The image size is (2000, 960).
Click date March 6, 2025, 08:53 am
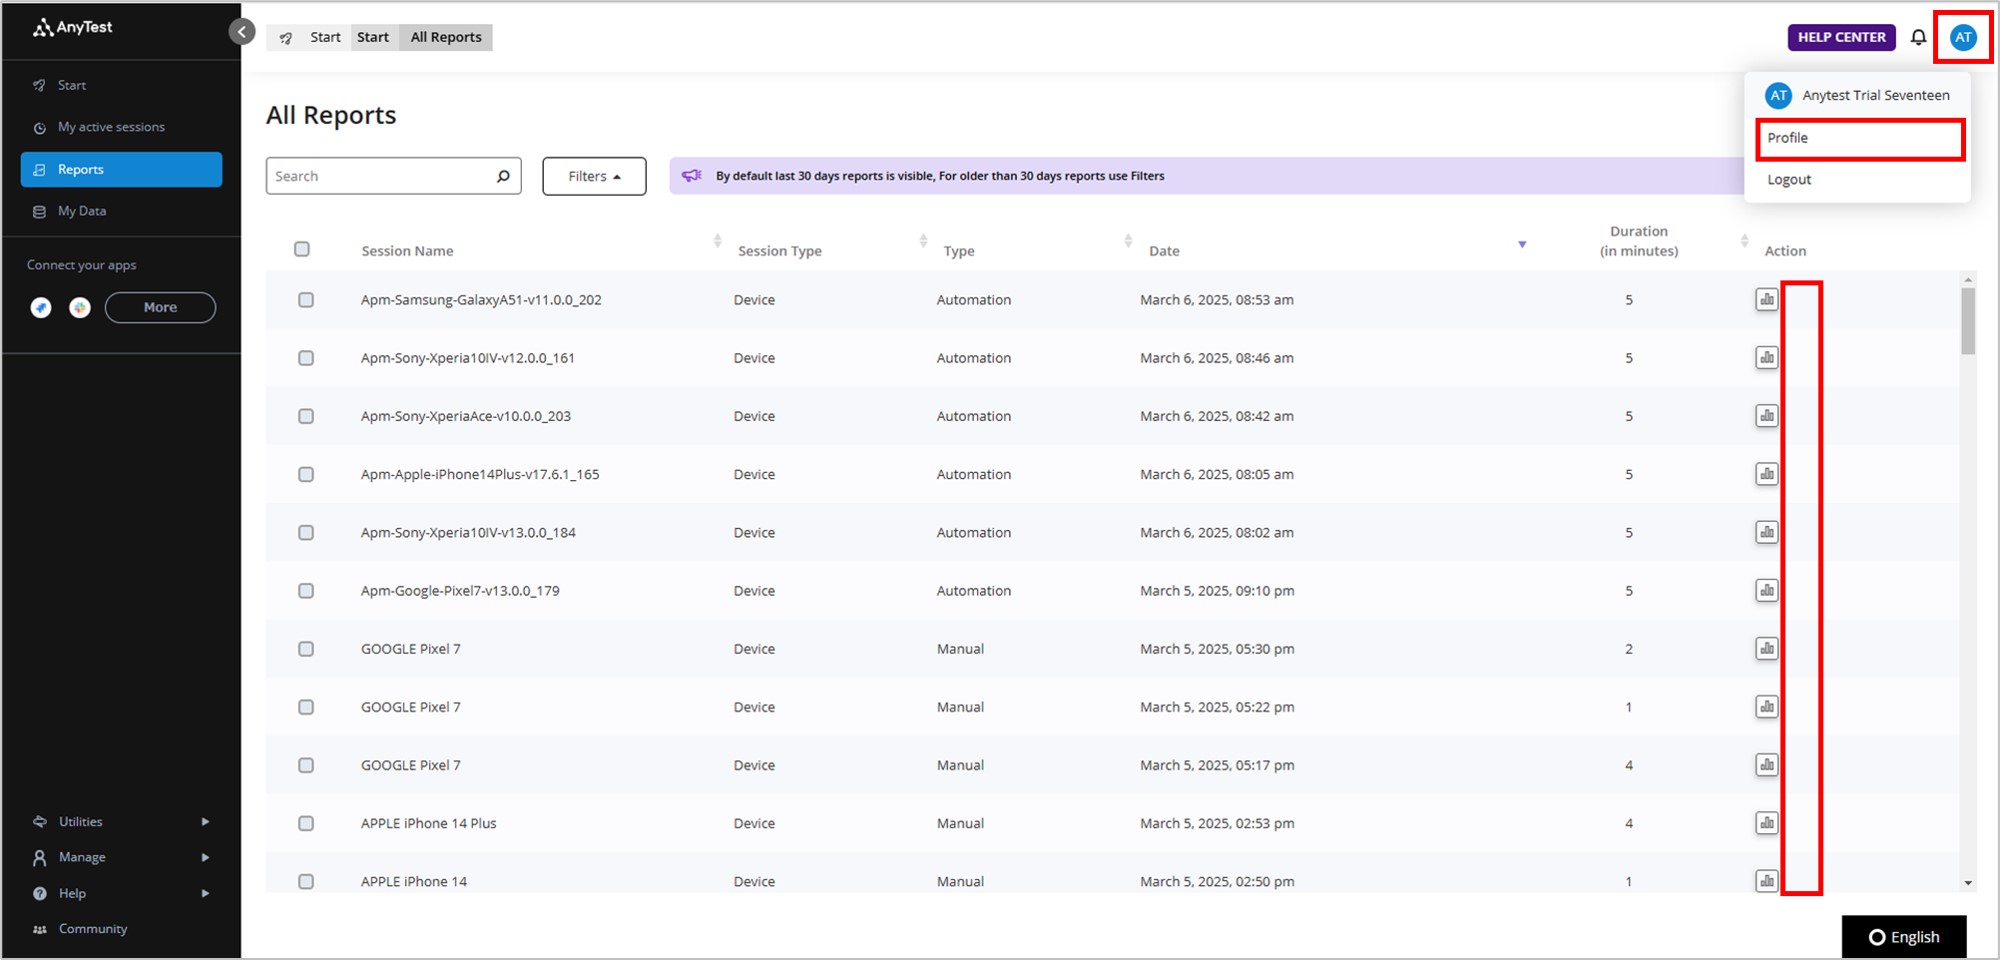(1217, 300)
